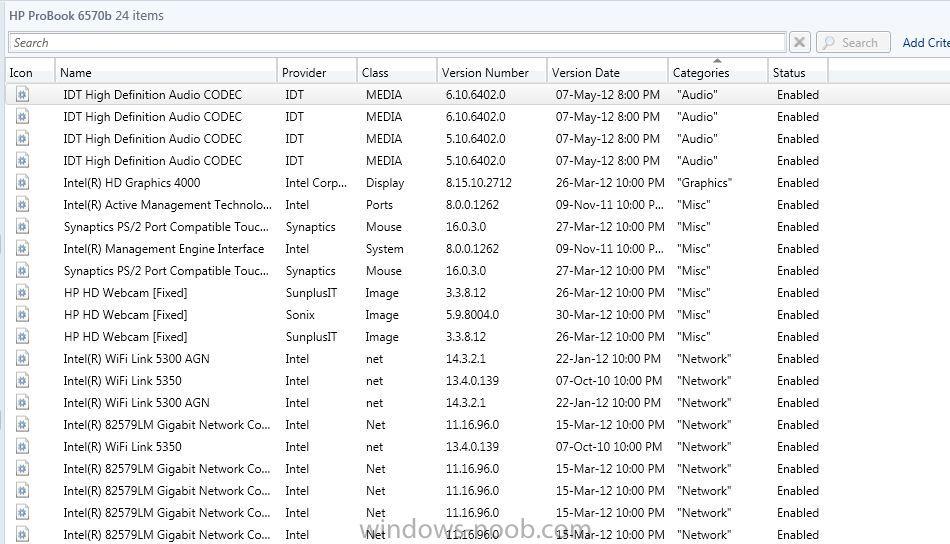Clear the search box with the X icon

pos(800,42)
